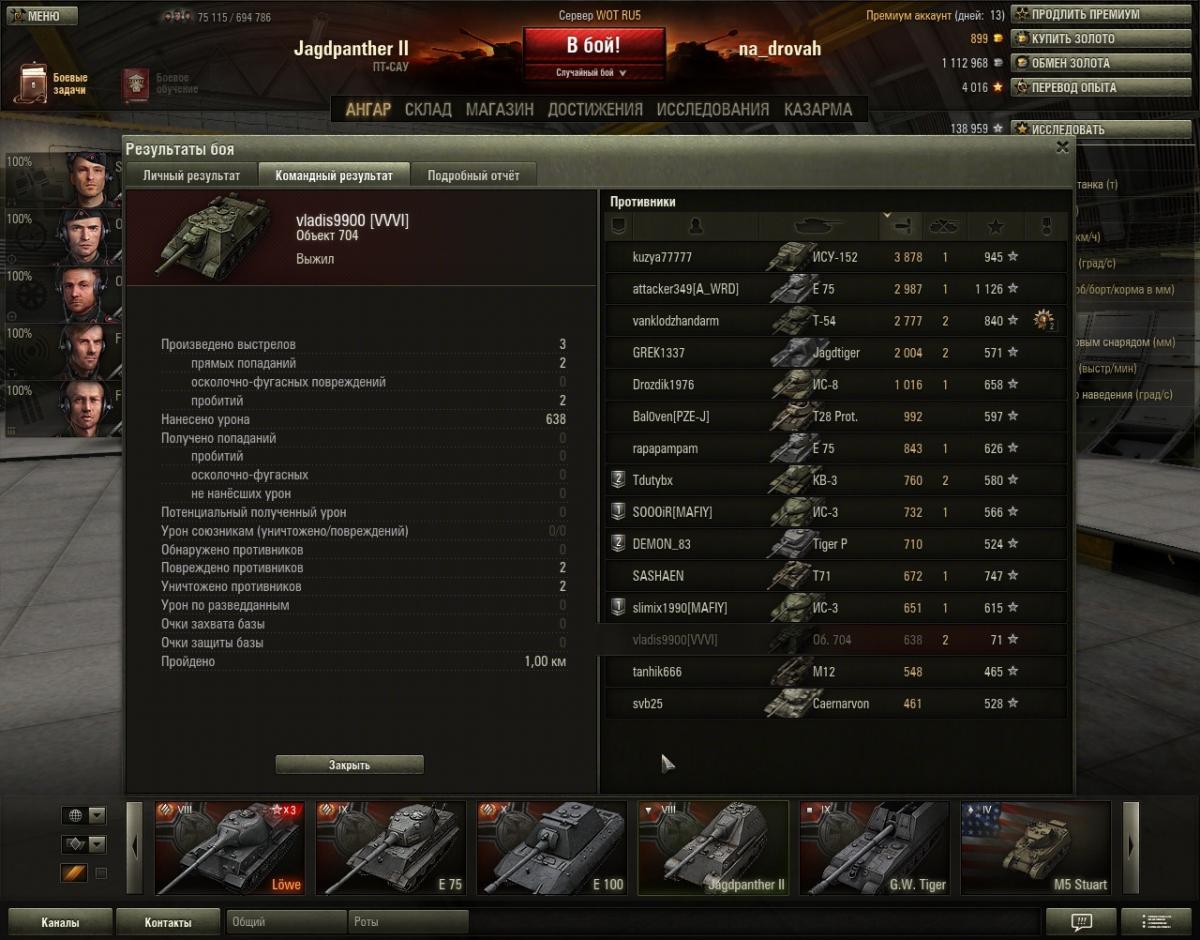Click ОБМЕН ЗОЛОТА button

click(1102, 62)
